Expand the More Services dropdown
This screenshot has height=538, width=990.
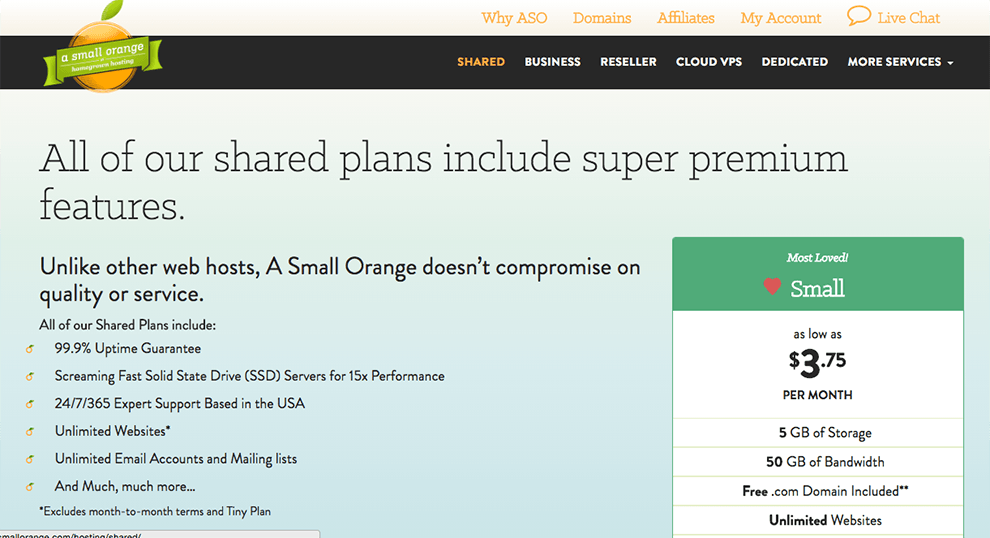point(900,62)
